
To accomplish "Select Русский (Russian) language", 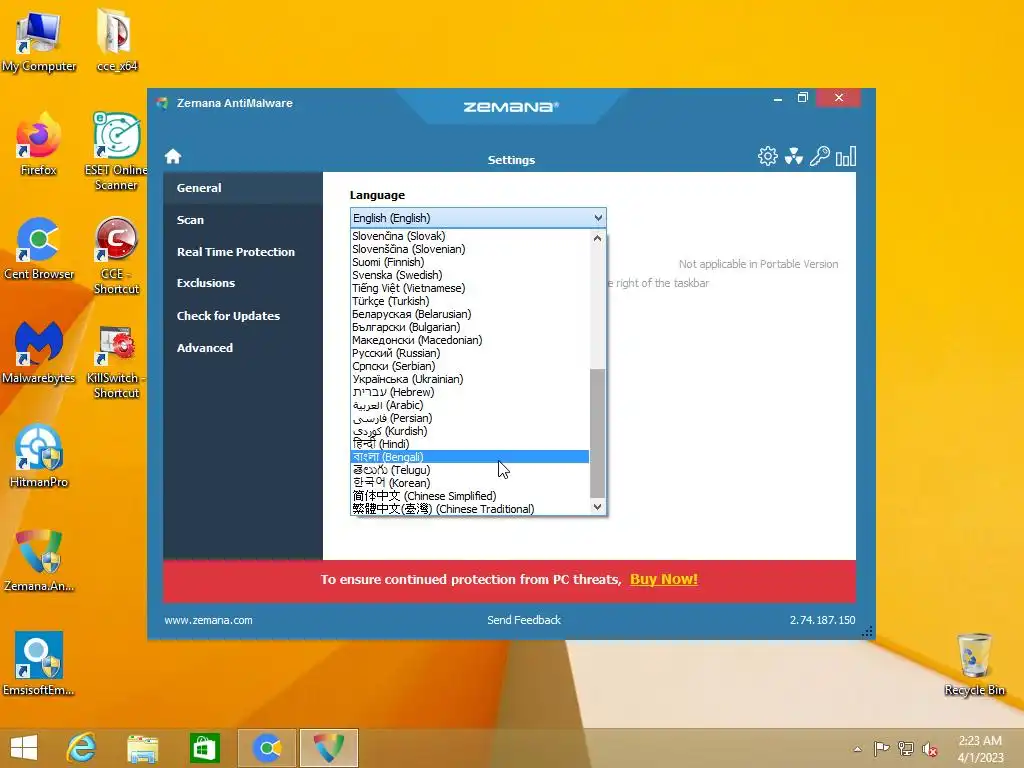I will point(470,353).
